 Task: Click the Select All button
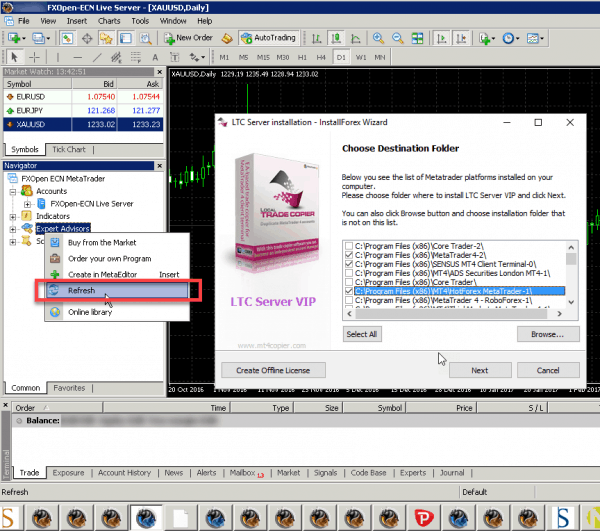(x=362, y=334)
